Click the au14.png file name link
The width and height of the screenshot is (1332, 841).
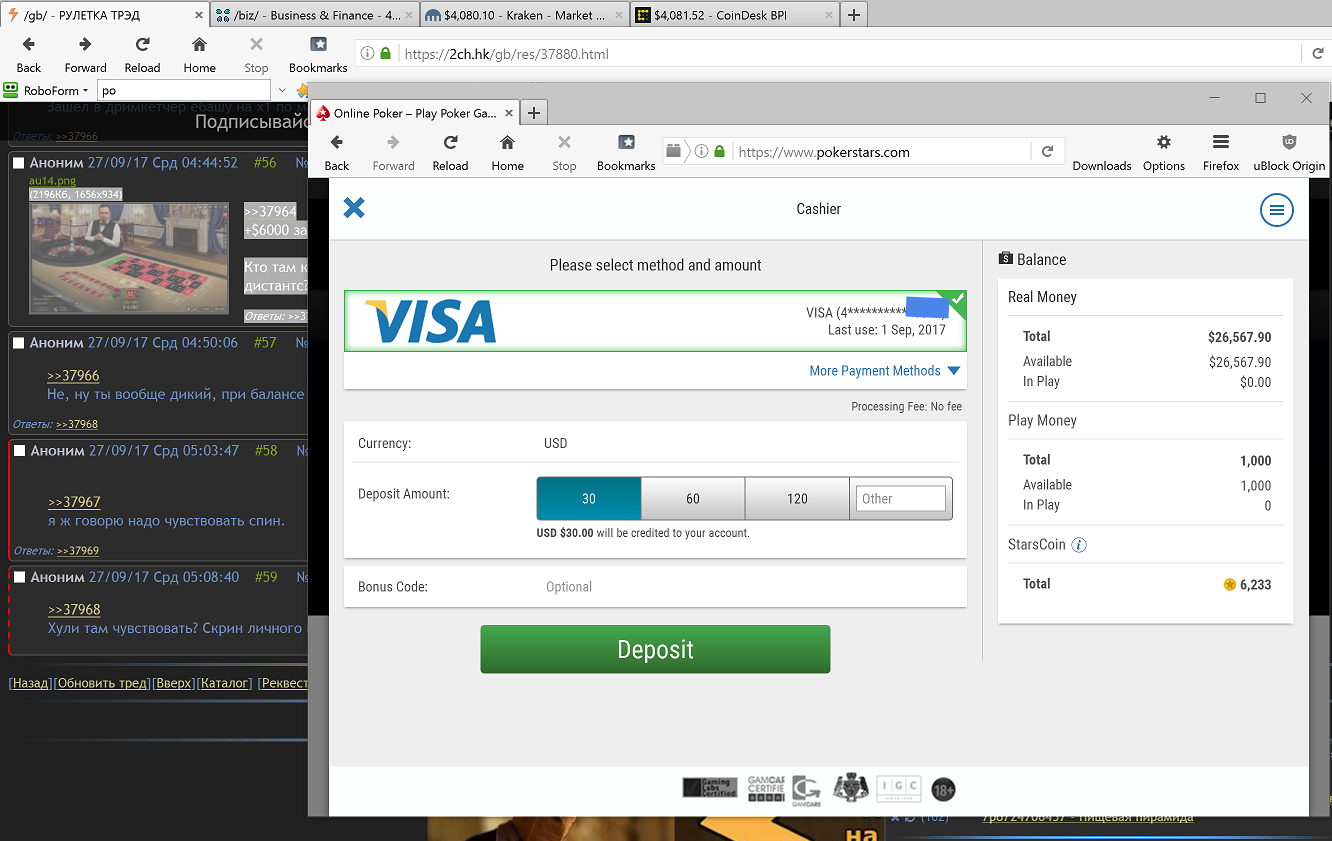click(x=53, y=181)
